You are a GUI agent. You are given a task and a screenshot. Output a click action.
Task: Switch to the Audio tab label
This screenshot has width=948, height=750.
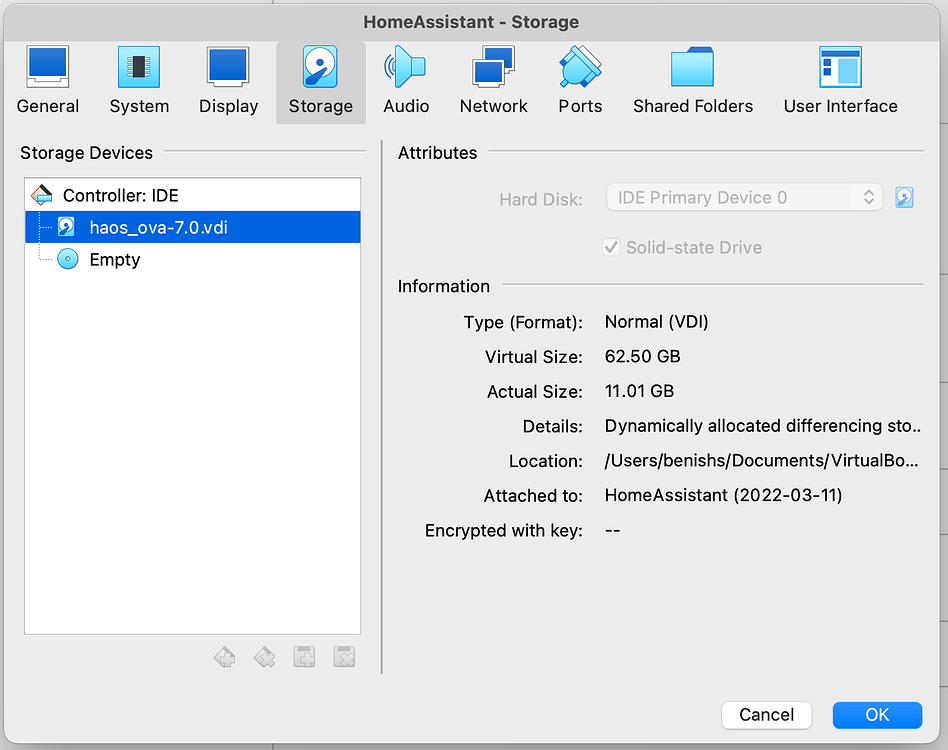(406, 106)
